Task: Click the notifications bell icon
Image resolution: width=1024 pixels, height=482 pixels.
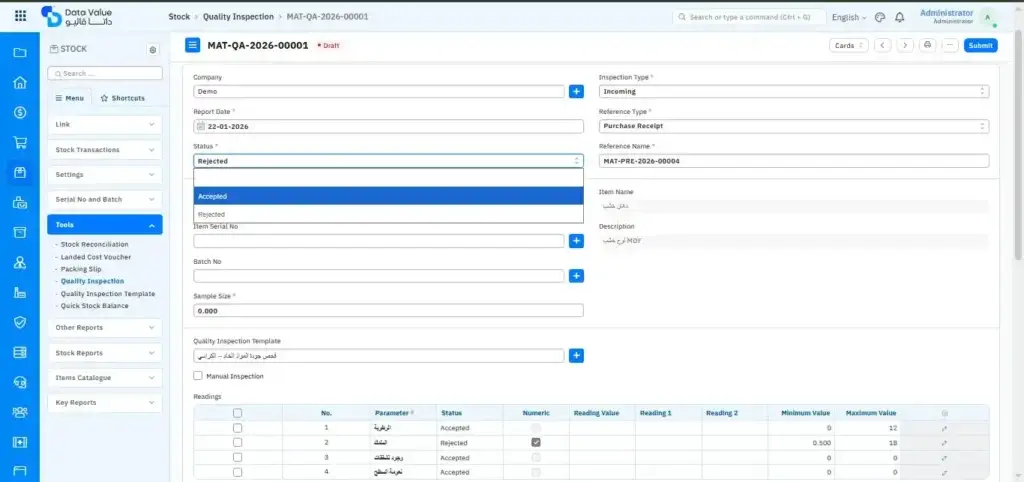Action: pyautogui.click(x=900, y=17)
